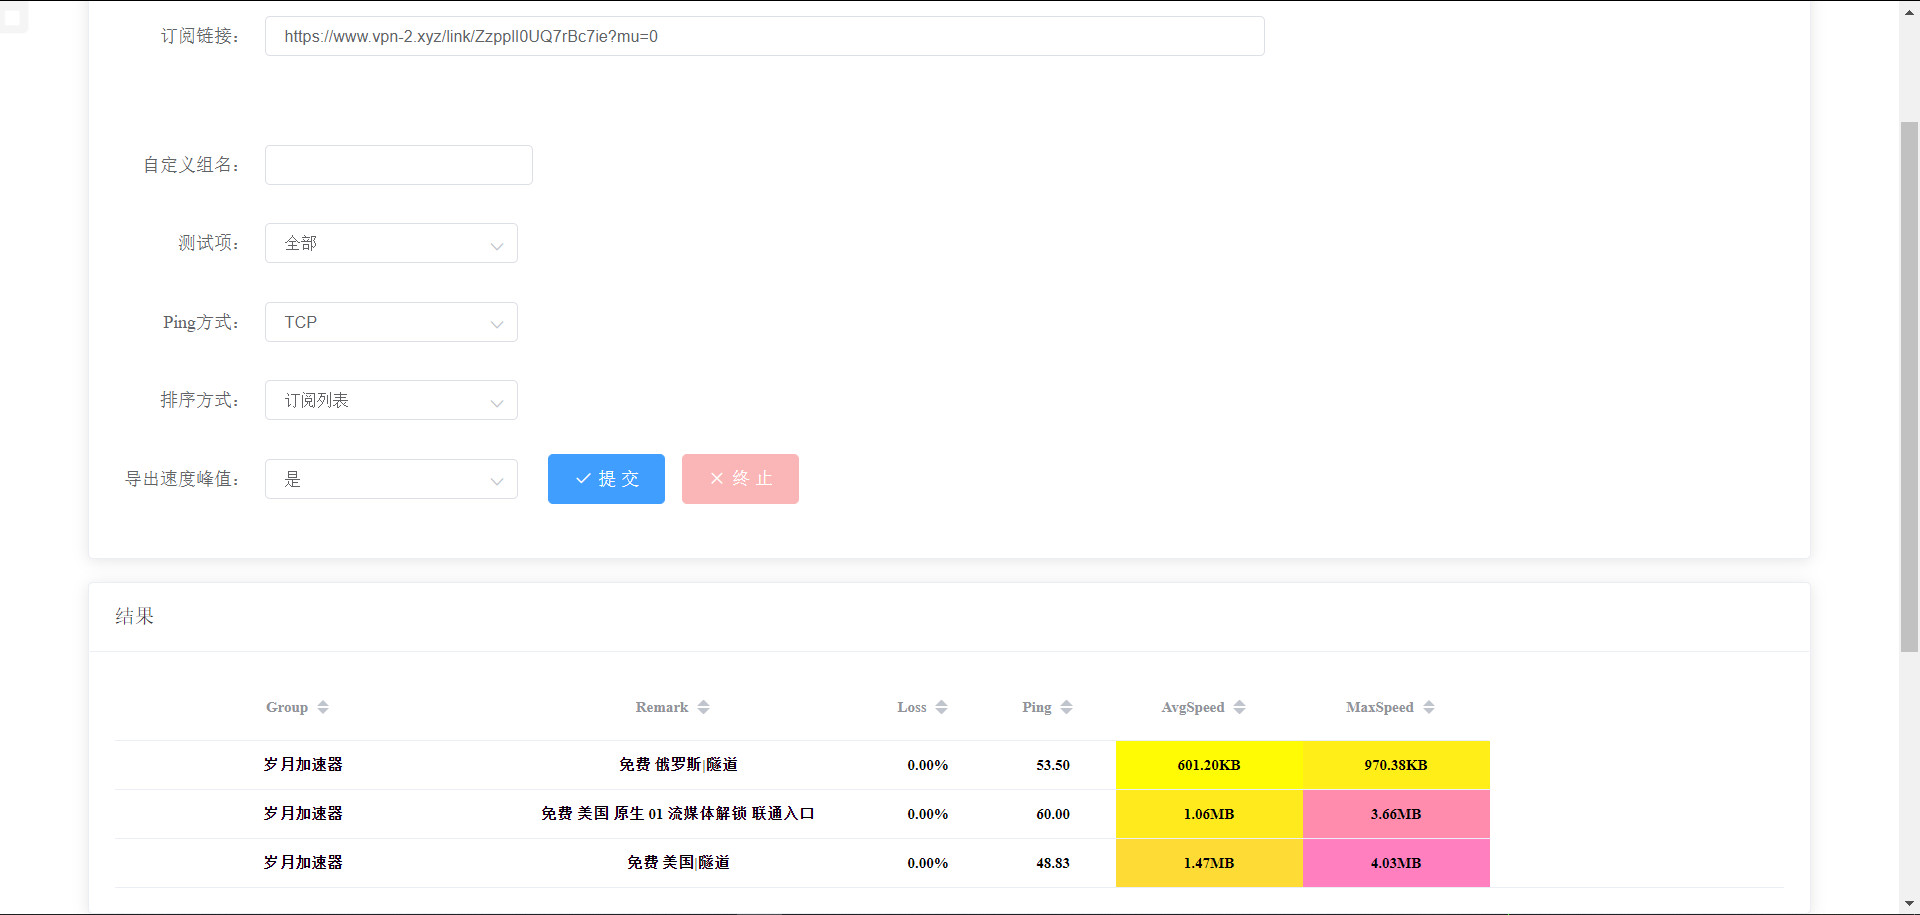Click the 601.20KB yellow AvgSpeed cell
This screenshot has width=1920, height=915.
[x=1209, y=765]
